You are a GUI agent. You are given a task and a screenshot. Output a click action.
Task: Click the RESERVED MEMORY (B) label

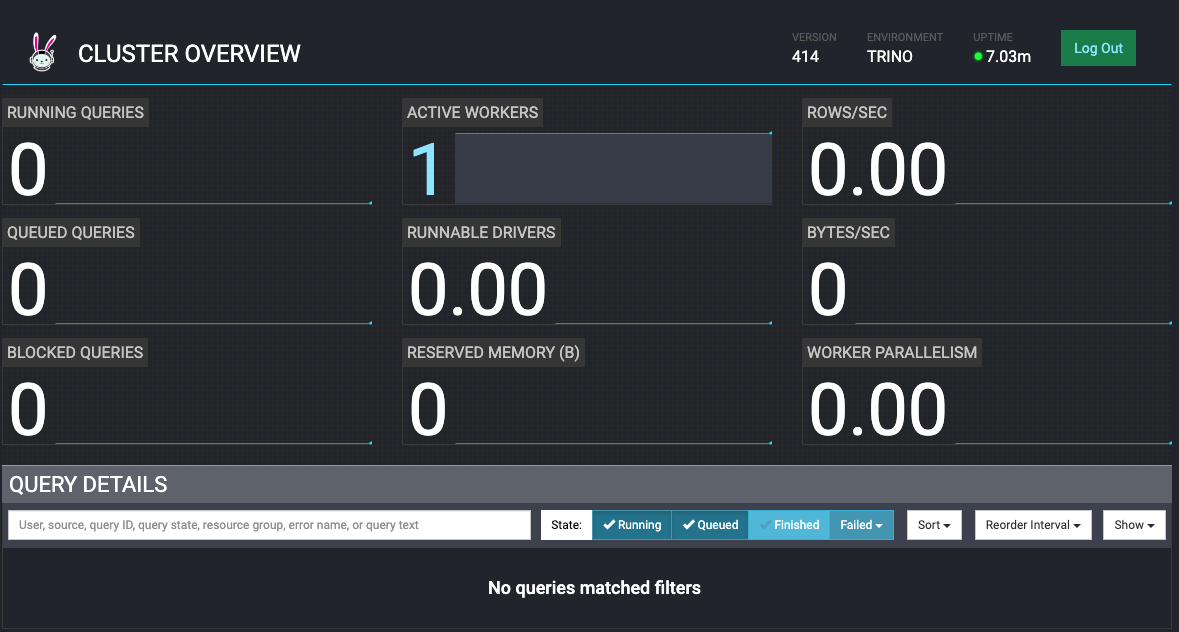pyautogui.click(x=493, y=352)
